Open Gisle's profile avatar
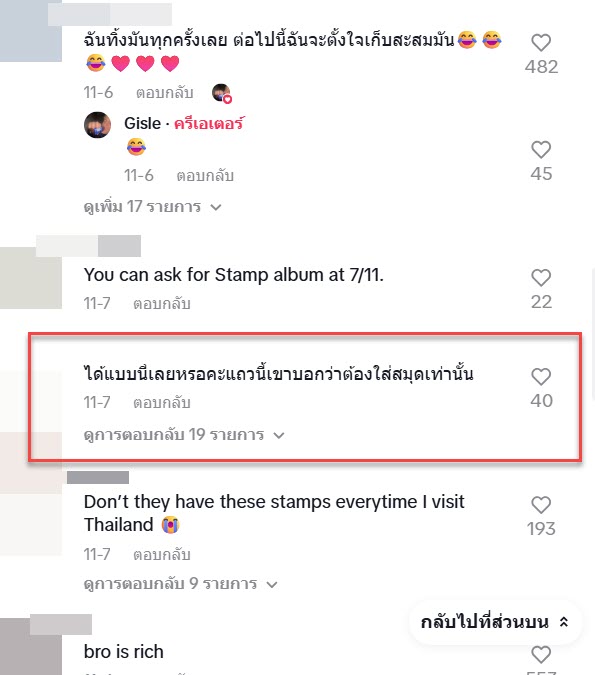Screen dimensions: 595x675 (97, 125)
